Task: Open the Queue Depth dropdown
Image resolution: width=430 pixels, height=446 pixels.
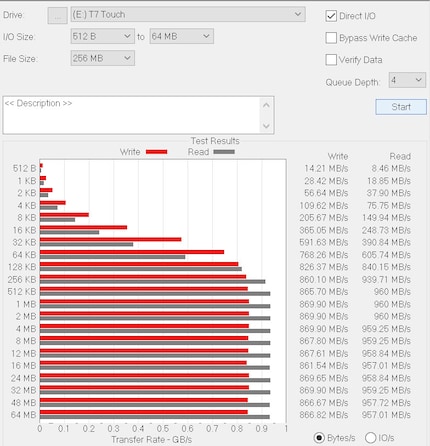Action: tap(407, 80)
